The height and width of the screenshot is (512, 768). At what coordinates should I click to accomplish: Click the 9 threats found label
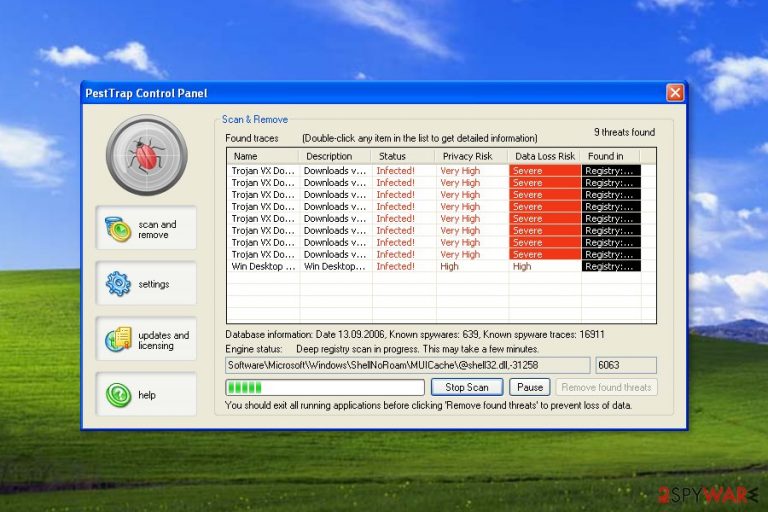pyautogui.click(x=624, y=132)
